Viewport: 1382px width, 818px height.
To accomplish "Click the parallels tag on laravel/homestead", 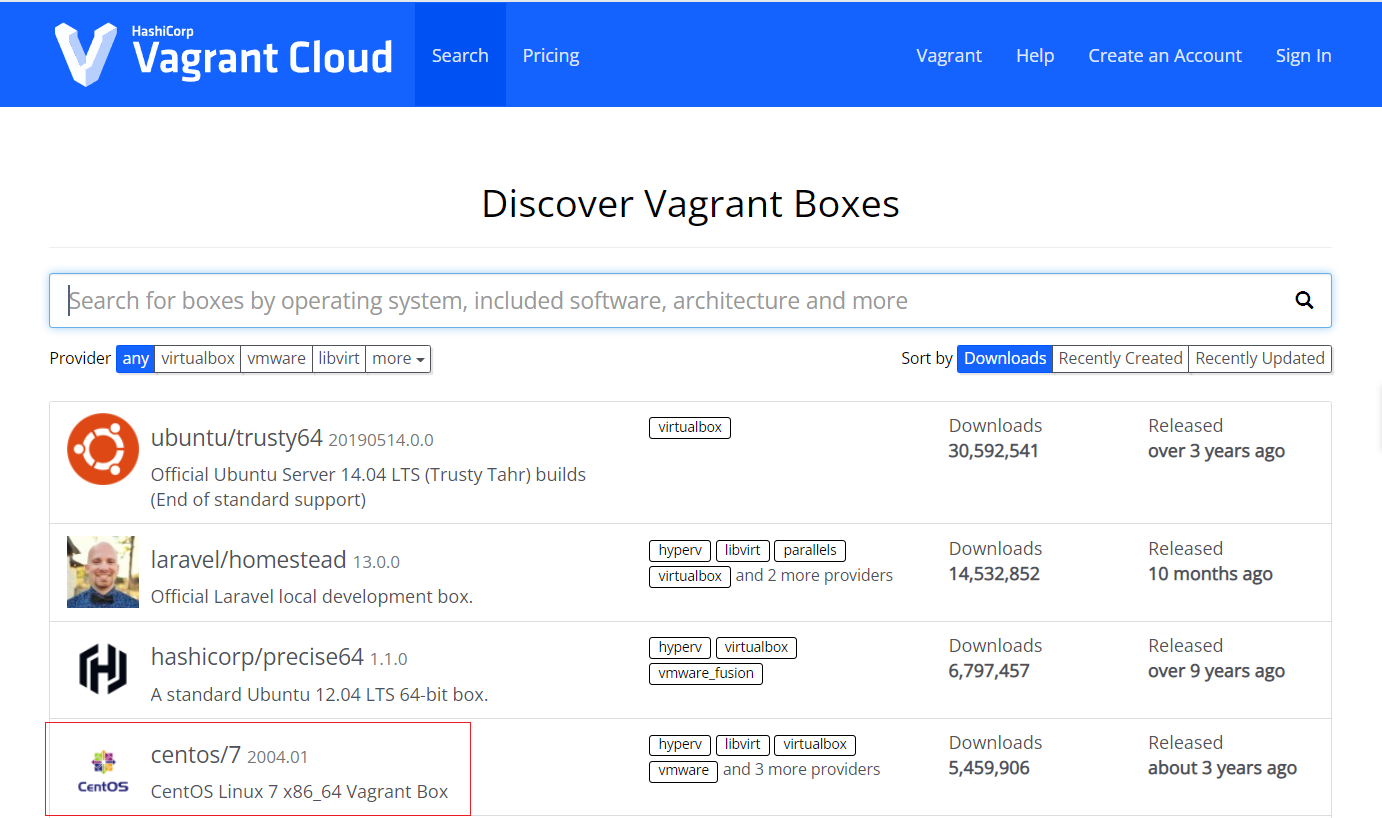I will (810, 550).
